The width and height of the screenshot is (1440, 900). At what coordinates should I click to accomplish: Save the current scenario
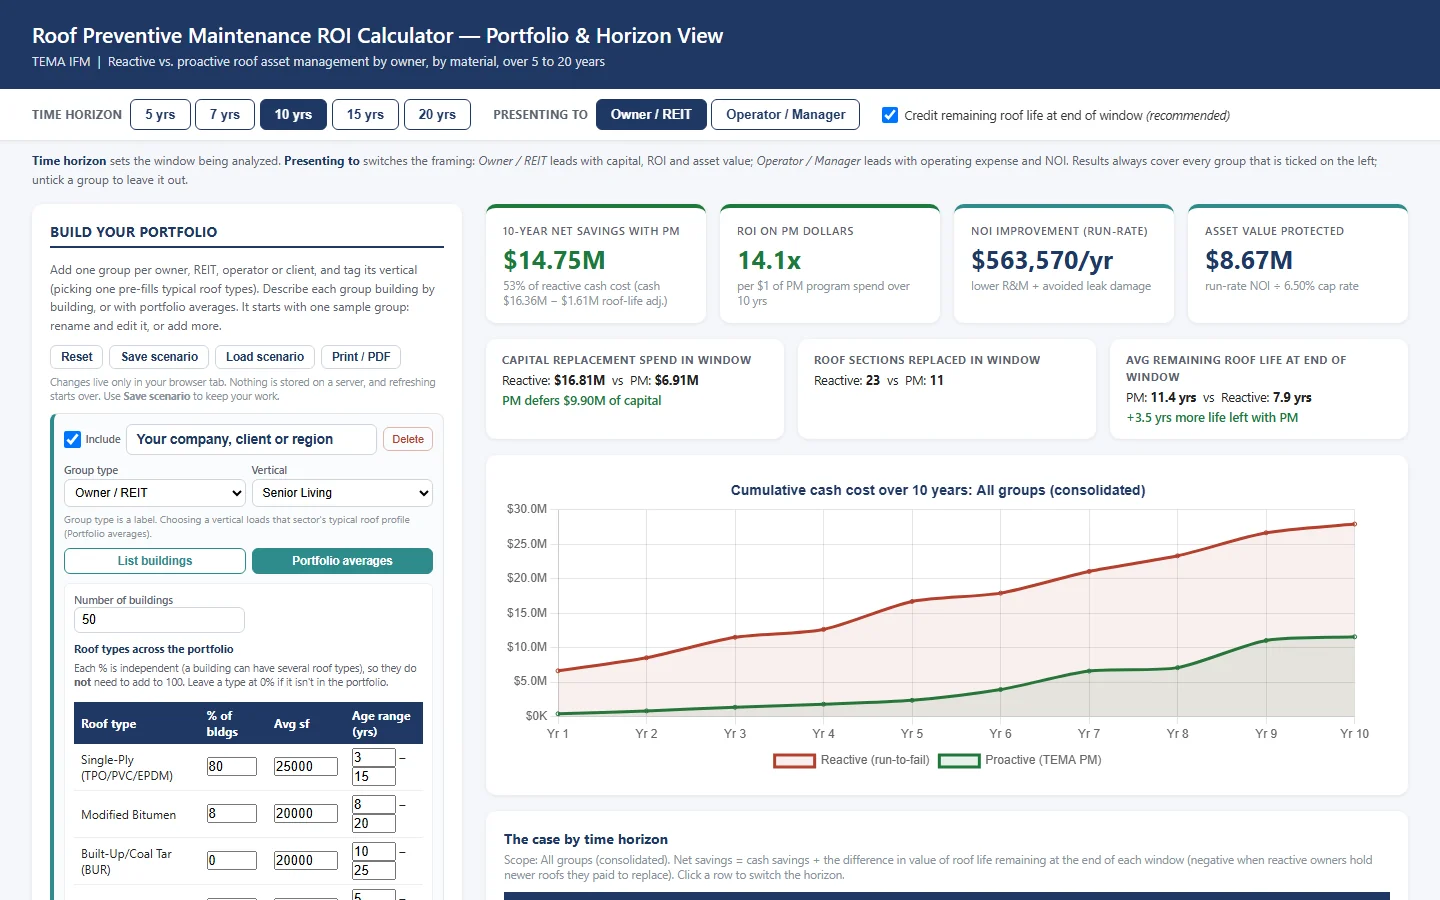(160, 357)
